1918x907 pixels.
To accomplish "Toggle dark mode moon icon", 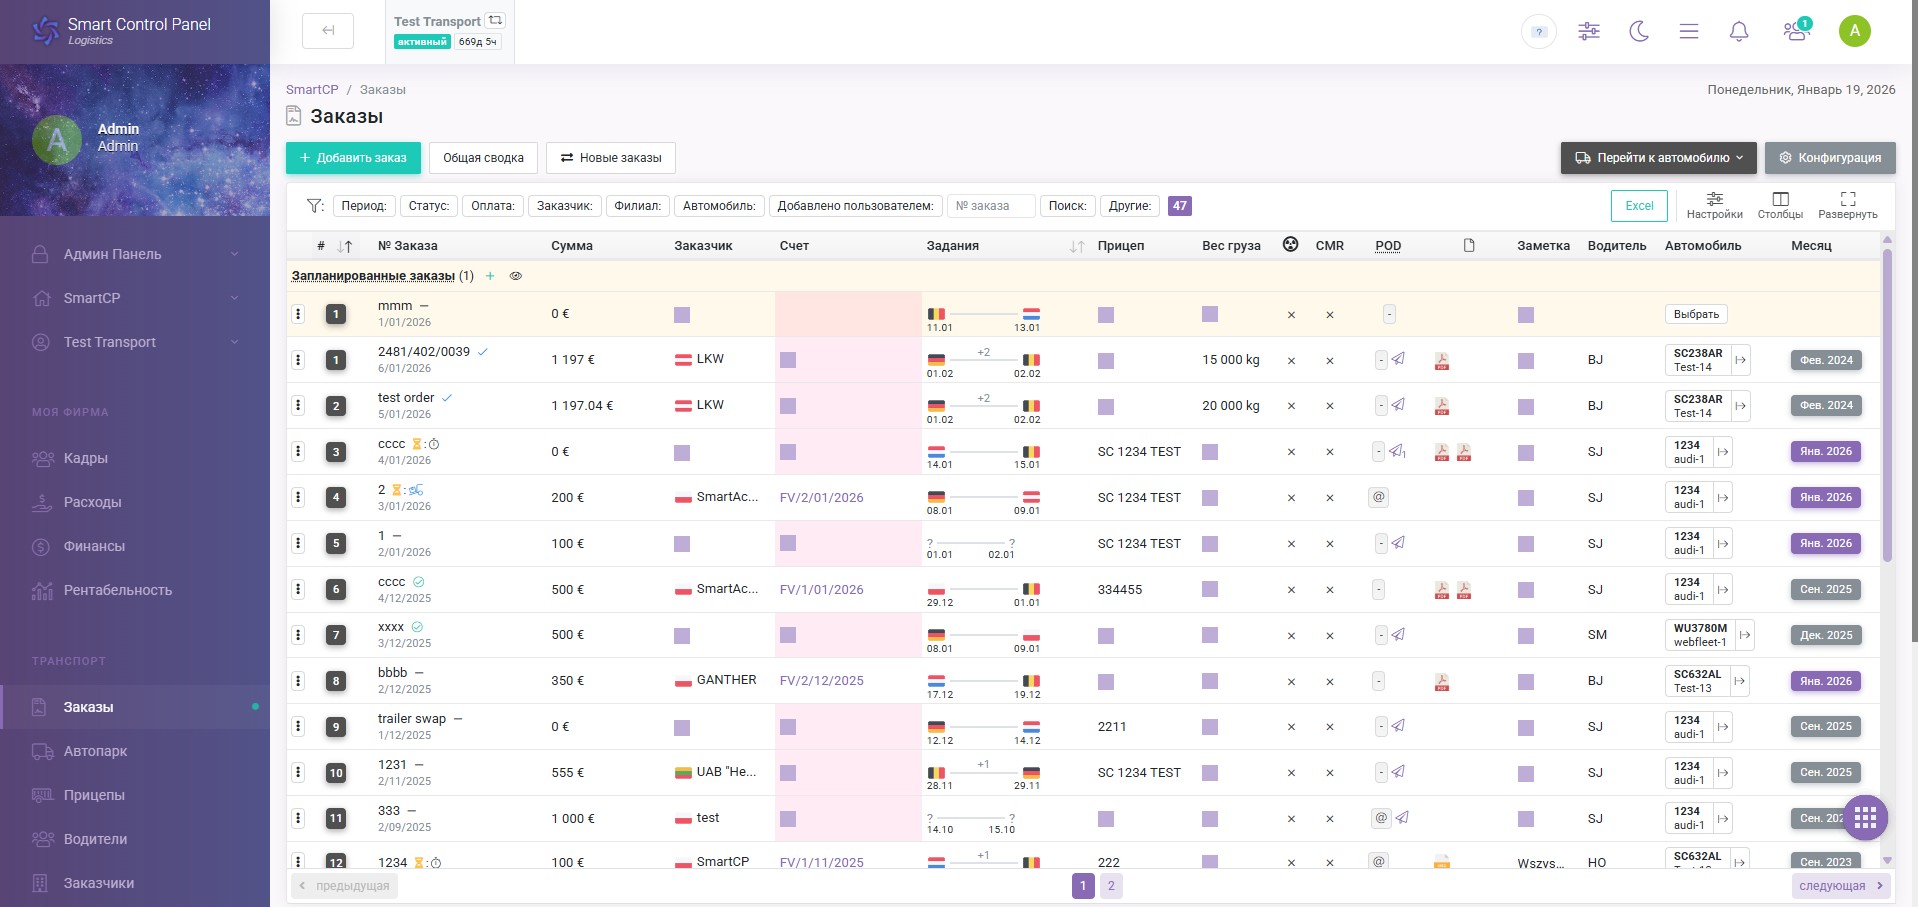I will [x=1639, y=31].
